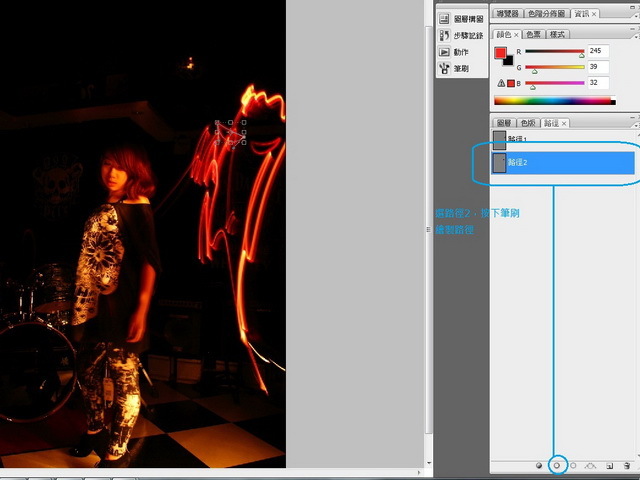
Task: Open the Layer Comps (圖層構圖) panel icon
Action: tap(444, 19)
